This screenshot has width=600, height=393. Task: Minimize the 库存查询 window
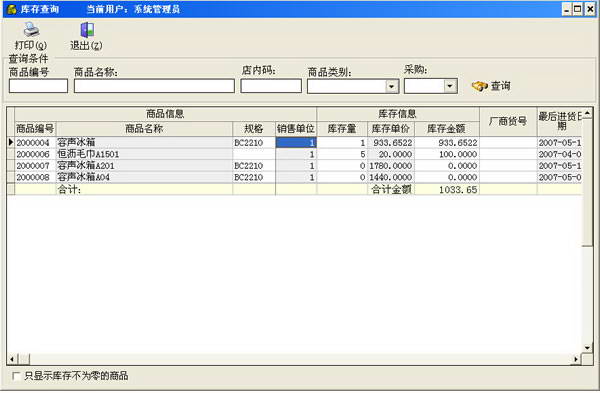click(x=567, y=9)
